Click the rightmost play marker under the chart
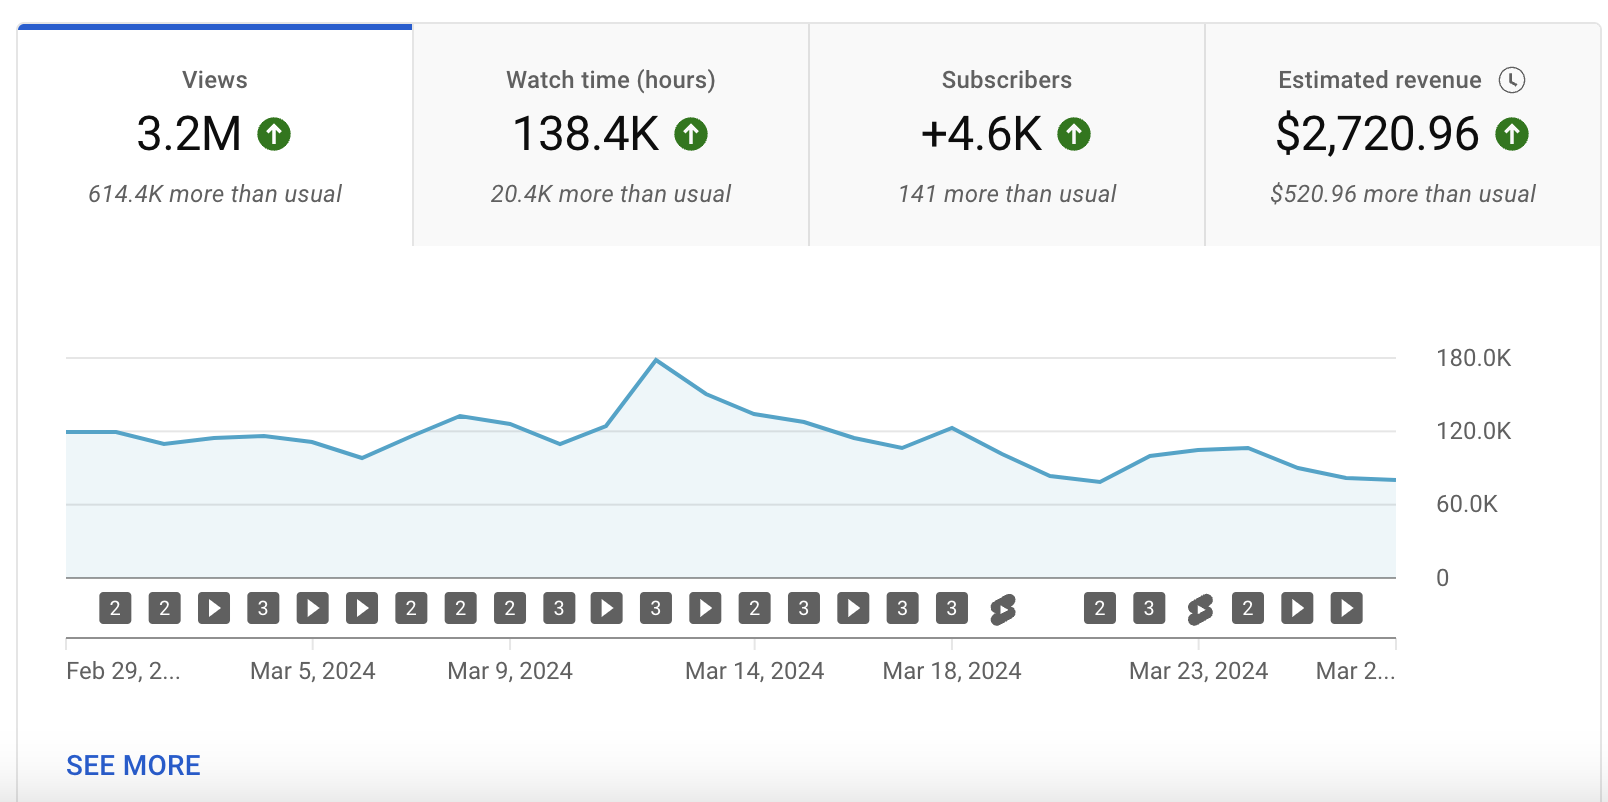1608x802 pixels. coord(1347,608)
